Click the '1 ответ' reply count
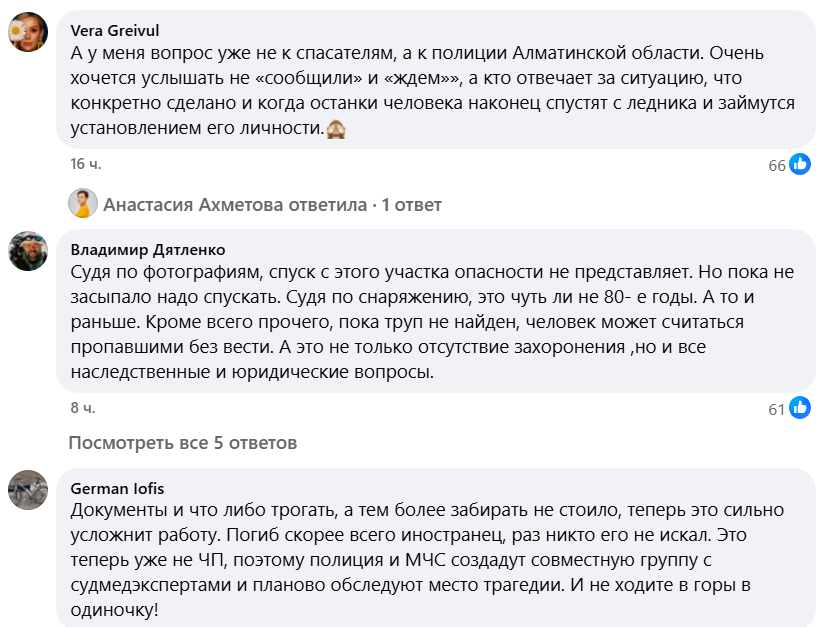836x627 pixels. point(412,205)
